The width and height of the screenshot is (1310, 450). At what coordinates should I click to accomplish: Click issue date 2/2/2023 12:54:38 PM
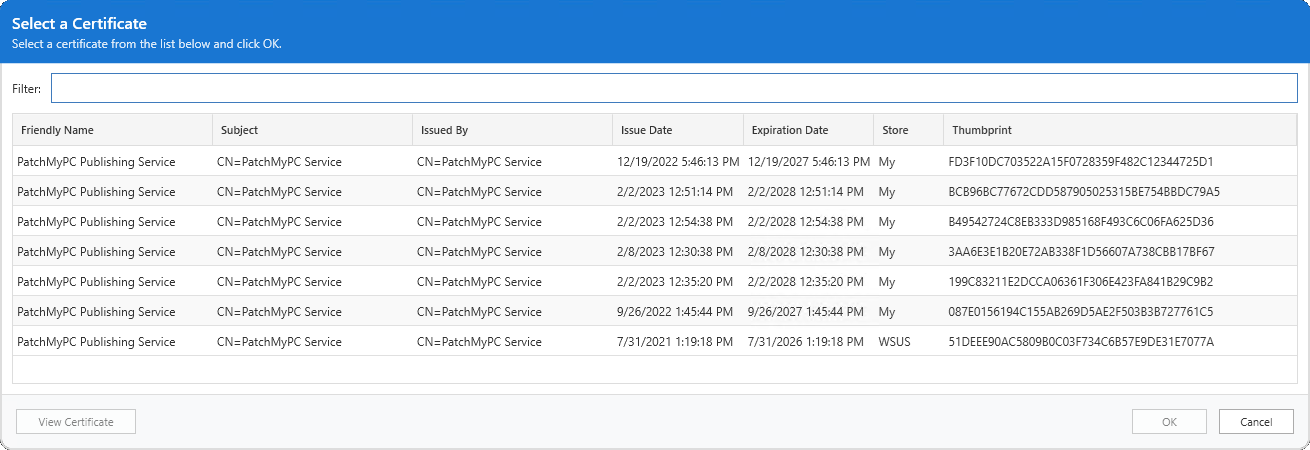[675, 222]
